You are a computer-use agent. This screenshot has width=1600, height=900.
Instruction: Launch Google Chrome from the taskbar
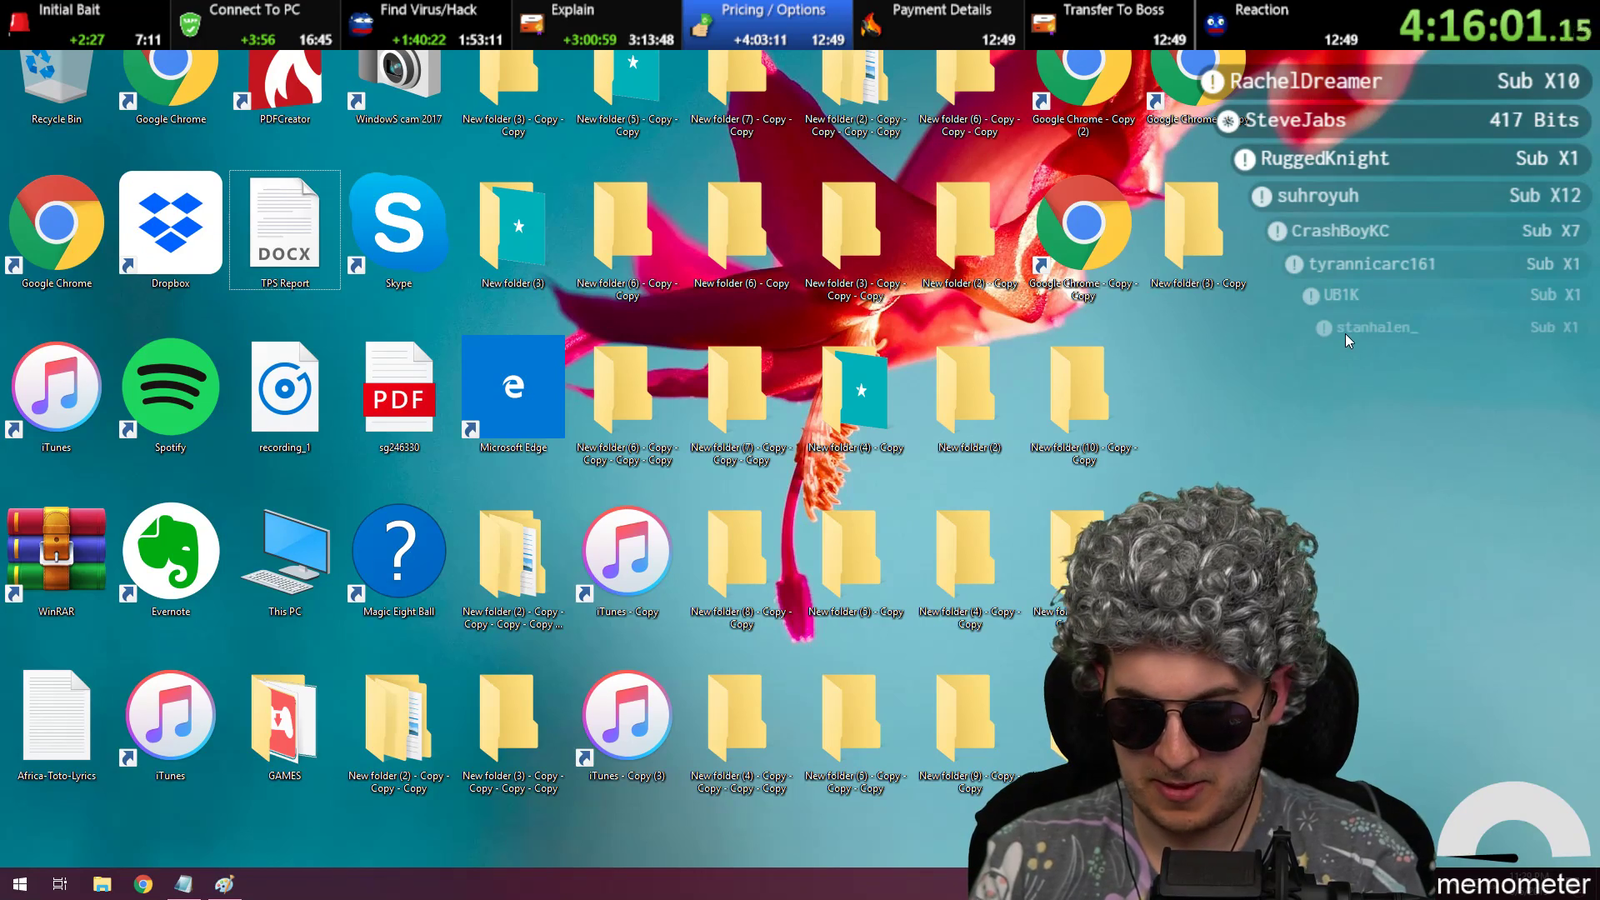tap(143, 884)
